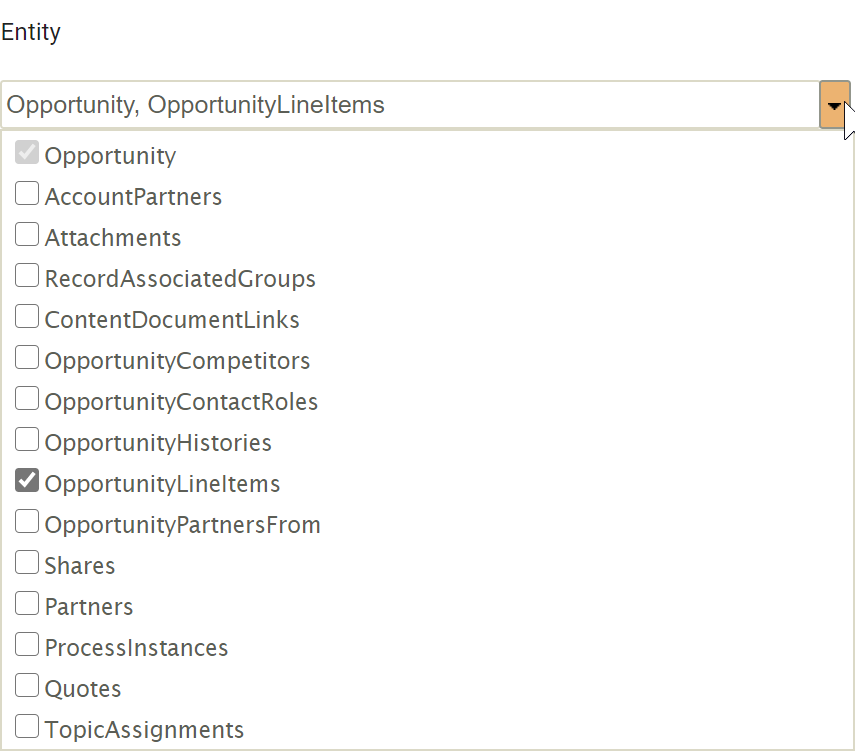Screen dimensions: 855x751
Task: Enable the Attachments checkbox
Action: tap(27, 235)
